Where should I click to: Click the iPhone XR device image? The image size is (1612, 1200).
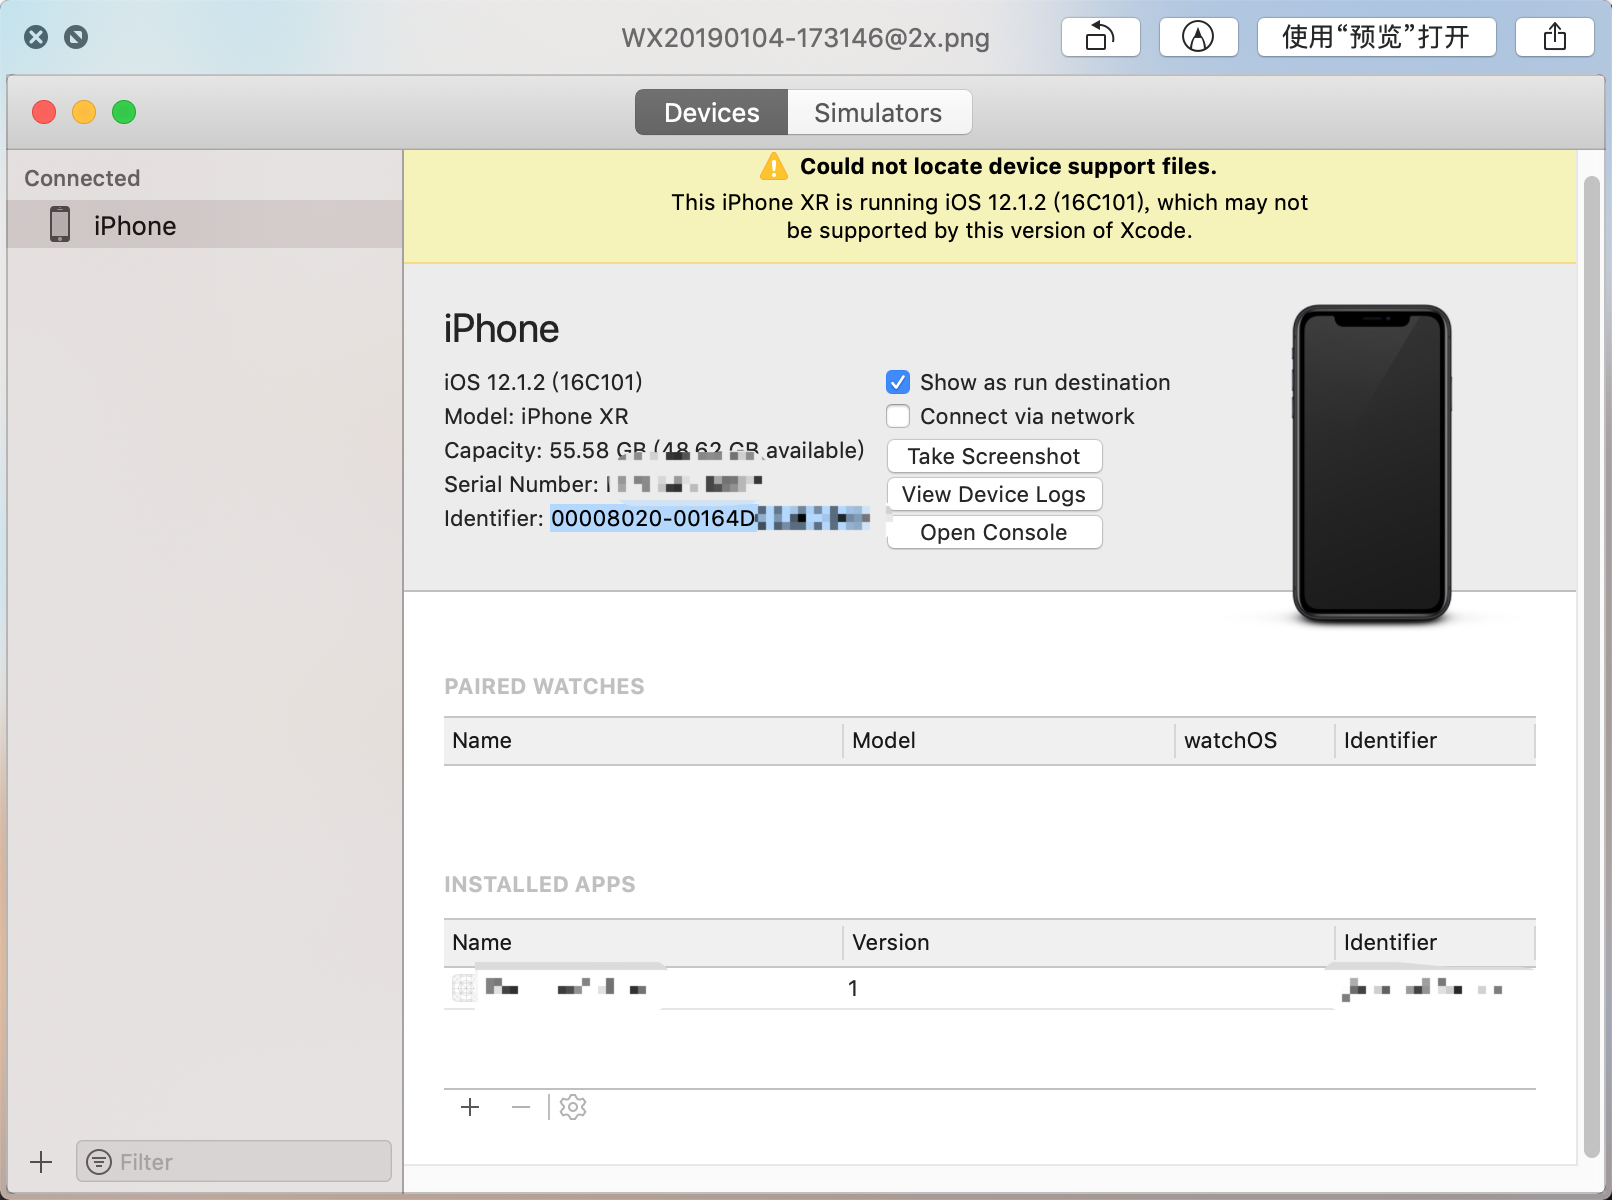[1371, 464]
